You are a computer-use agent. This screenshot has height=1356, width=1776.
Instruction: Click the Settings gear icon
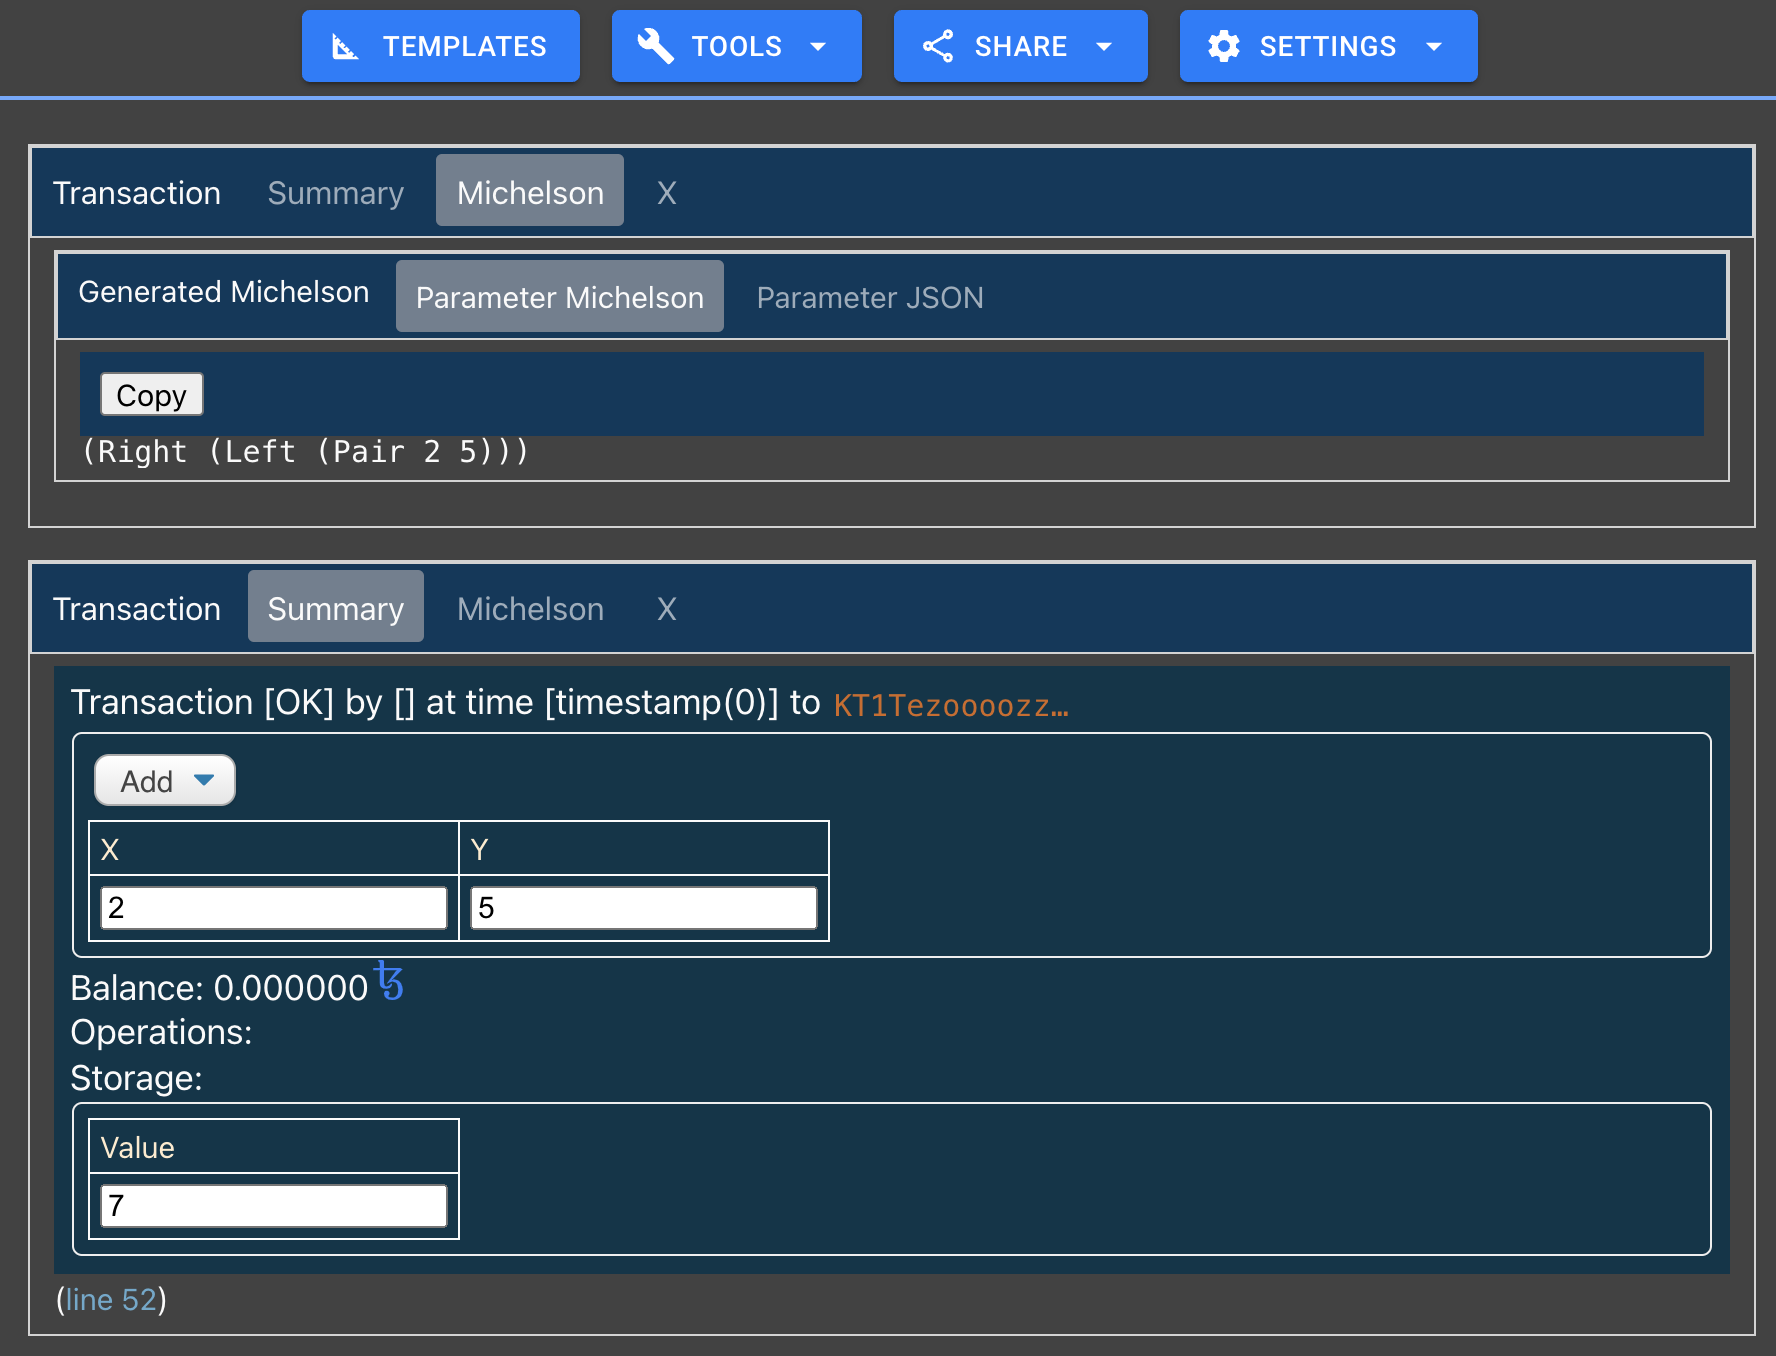1223,46
